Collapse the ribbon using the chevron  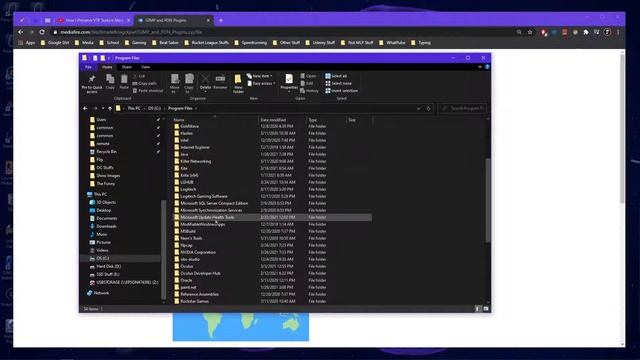tap(480, 67)
